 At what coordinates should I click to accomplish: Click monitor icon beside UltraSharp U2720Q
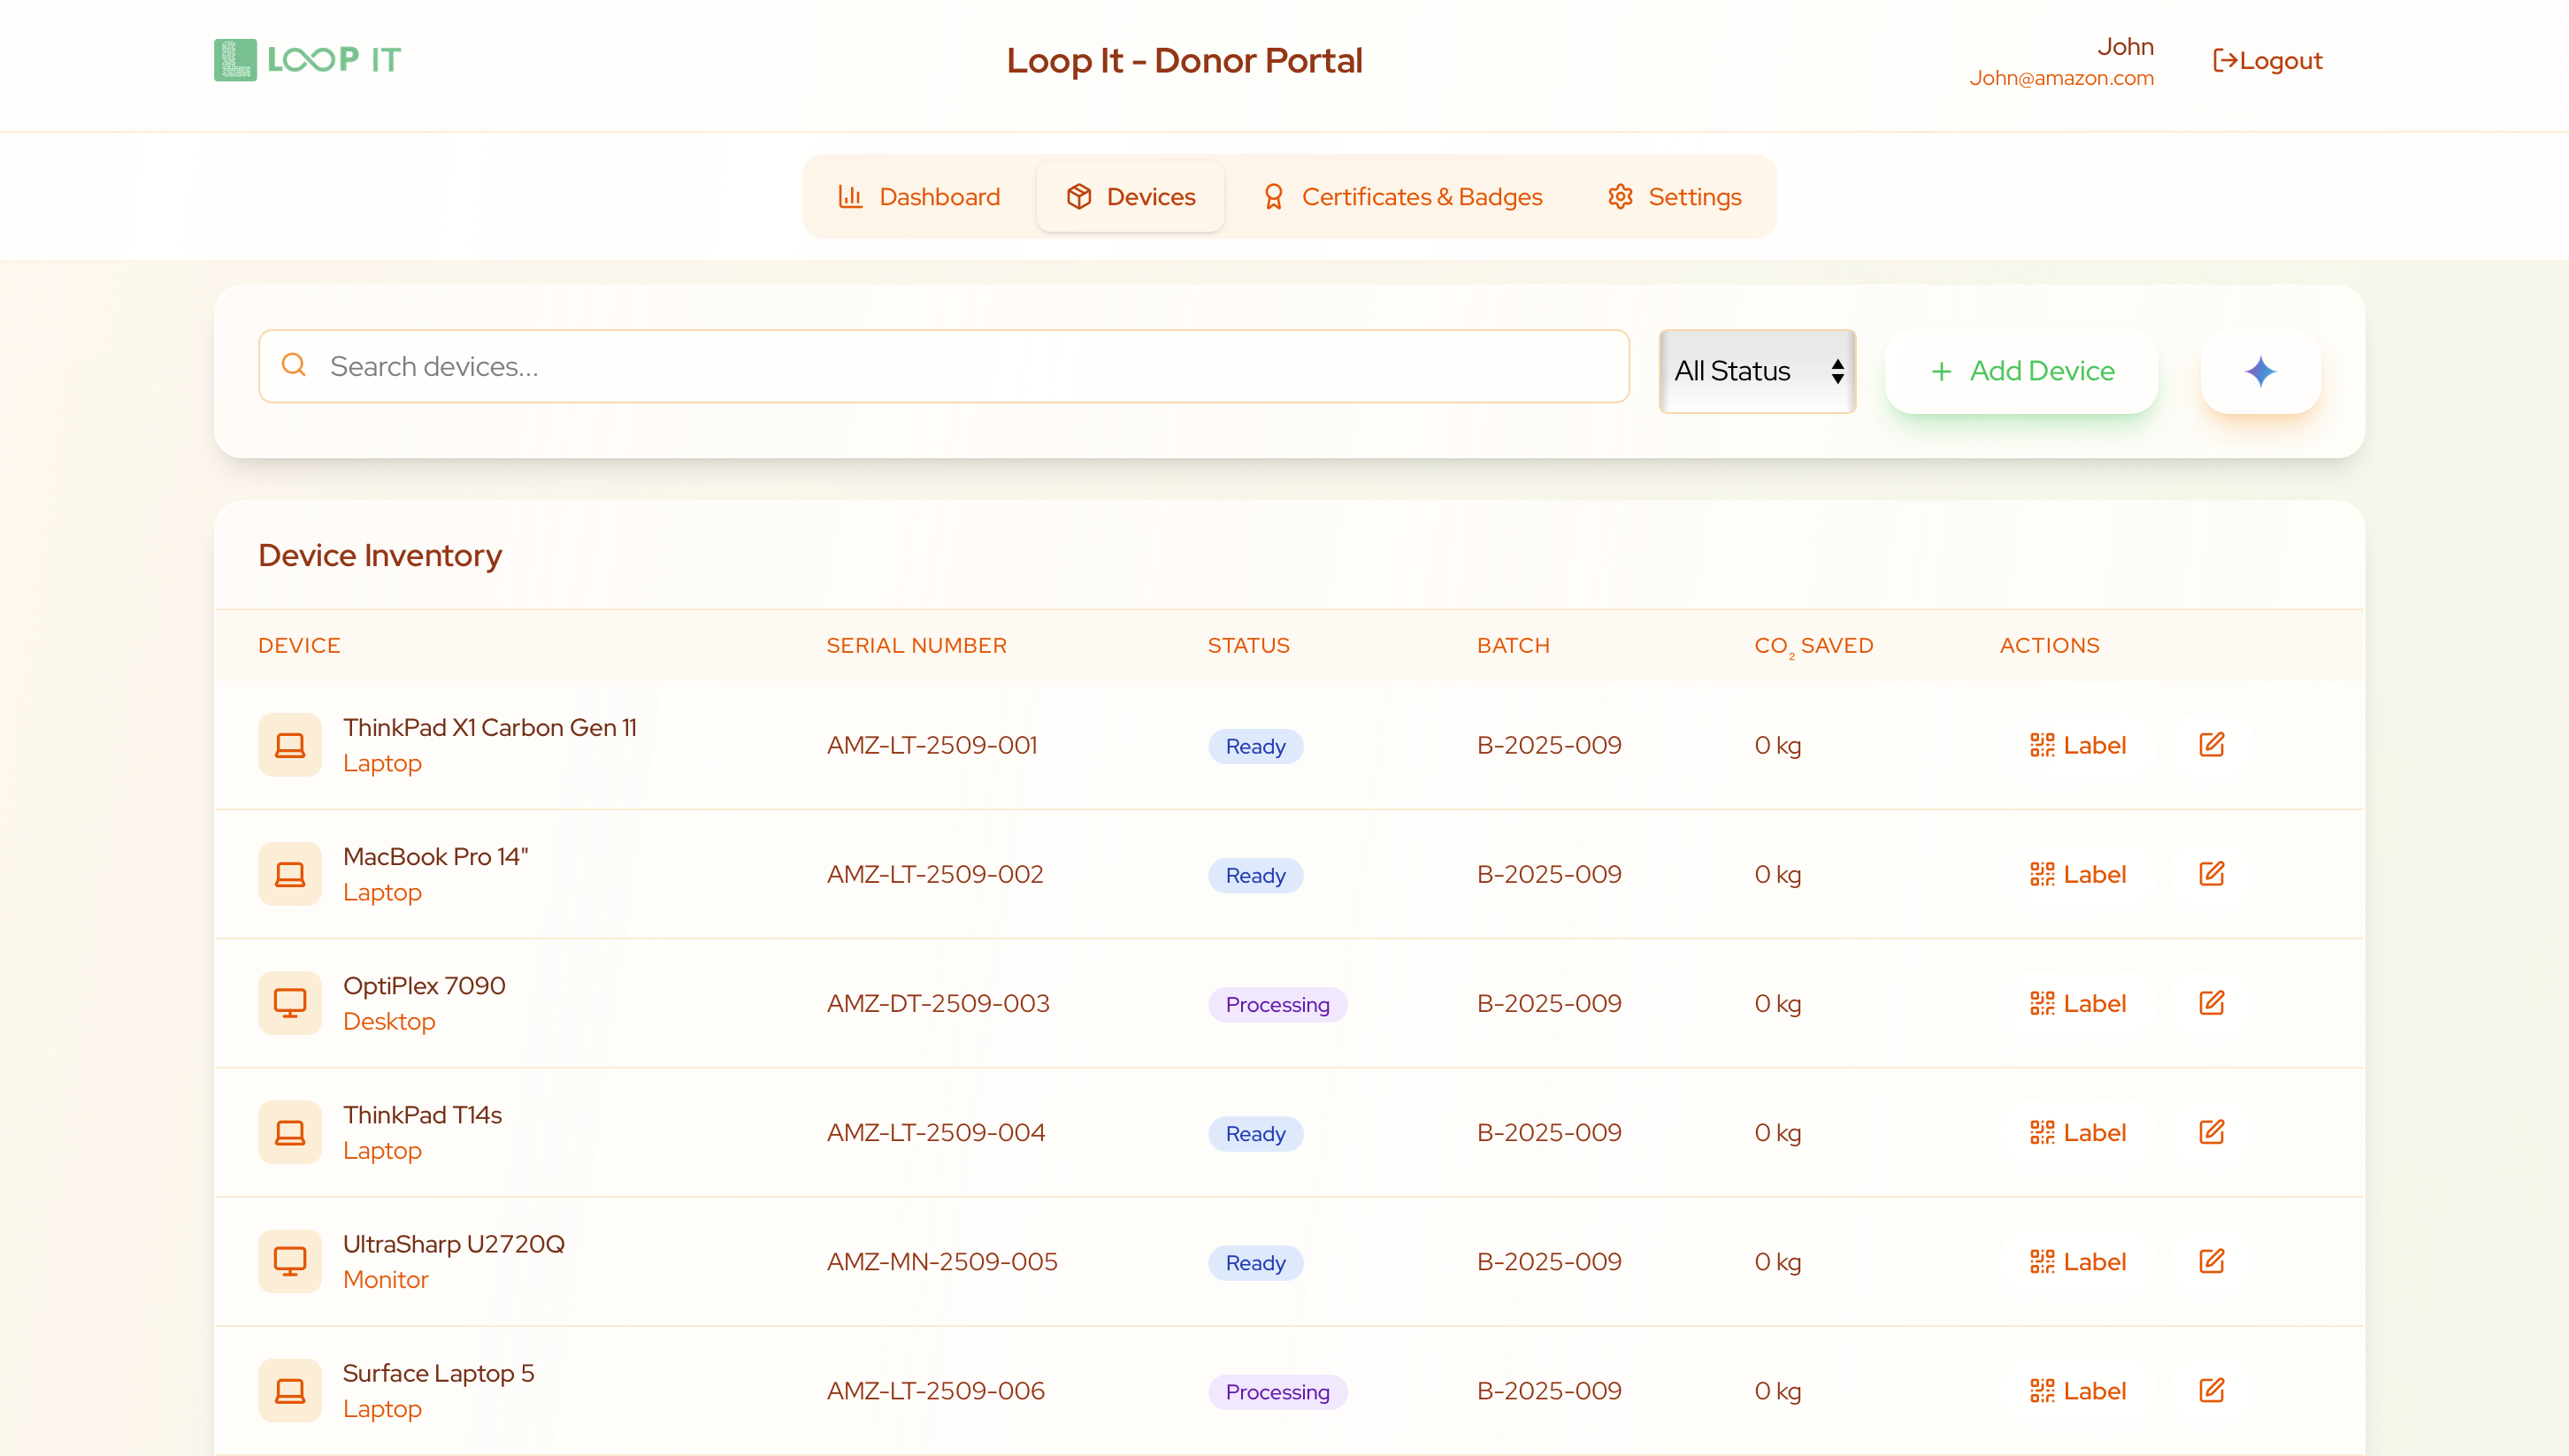(x=290, y=1261)
